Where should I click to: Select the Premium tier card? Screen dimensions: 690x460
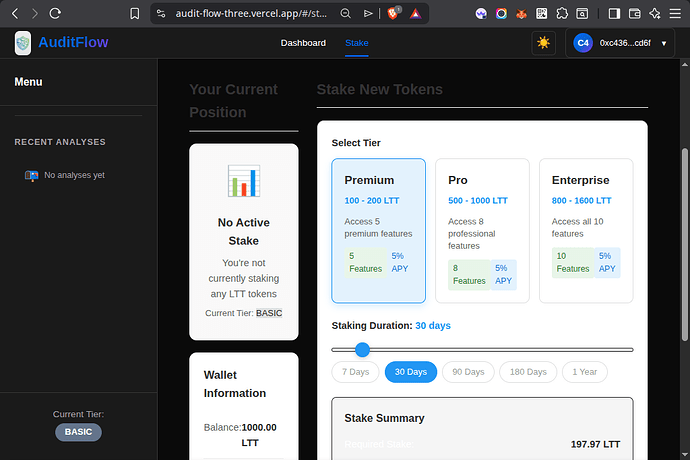379,230
